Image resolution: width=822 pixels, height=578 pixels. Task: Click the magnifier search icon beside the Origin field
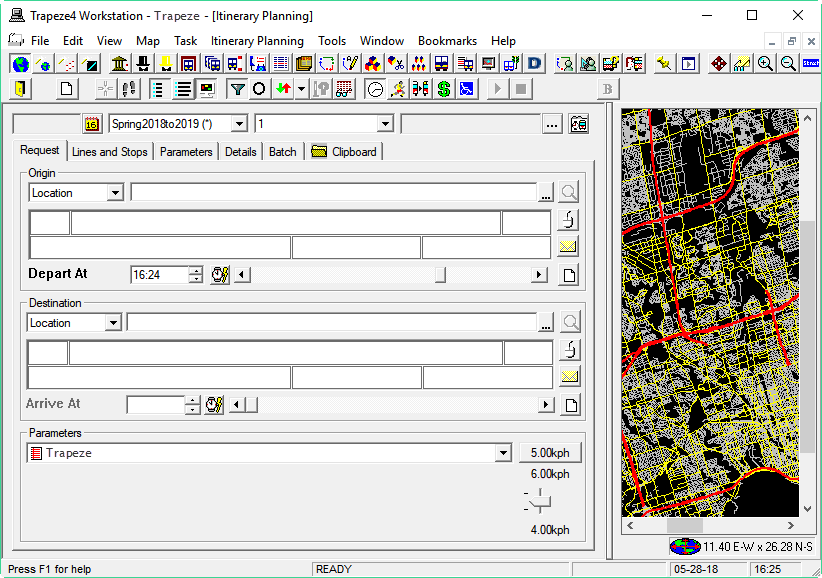pos(571,191)
